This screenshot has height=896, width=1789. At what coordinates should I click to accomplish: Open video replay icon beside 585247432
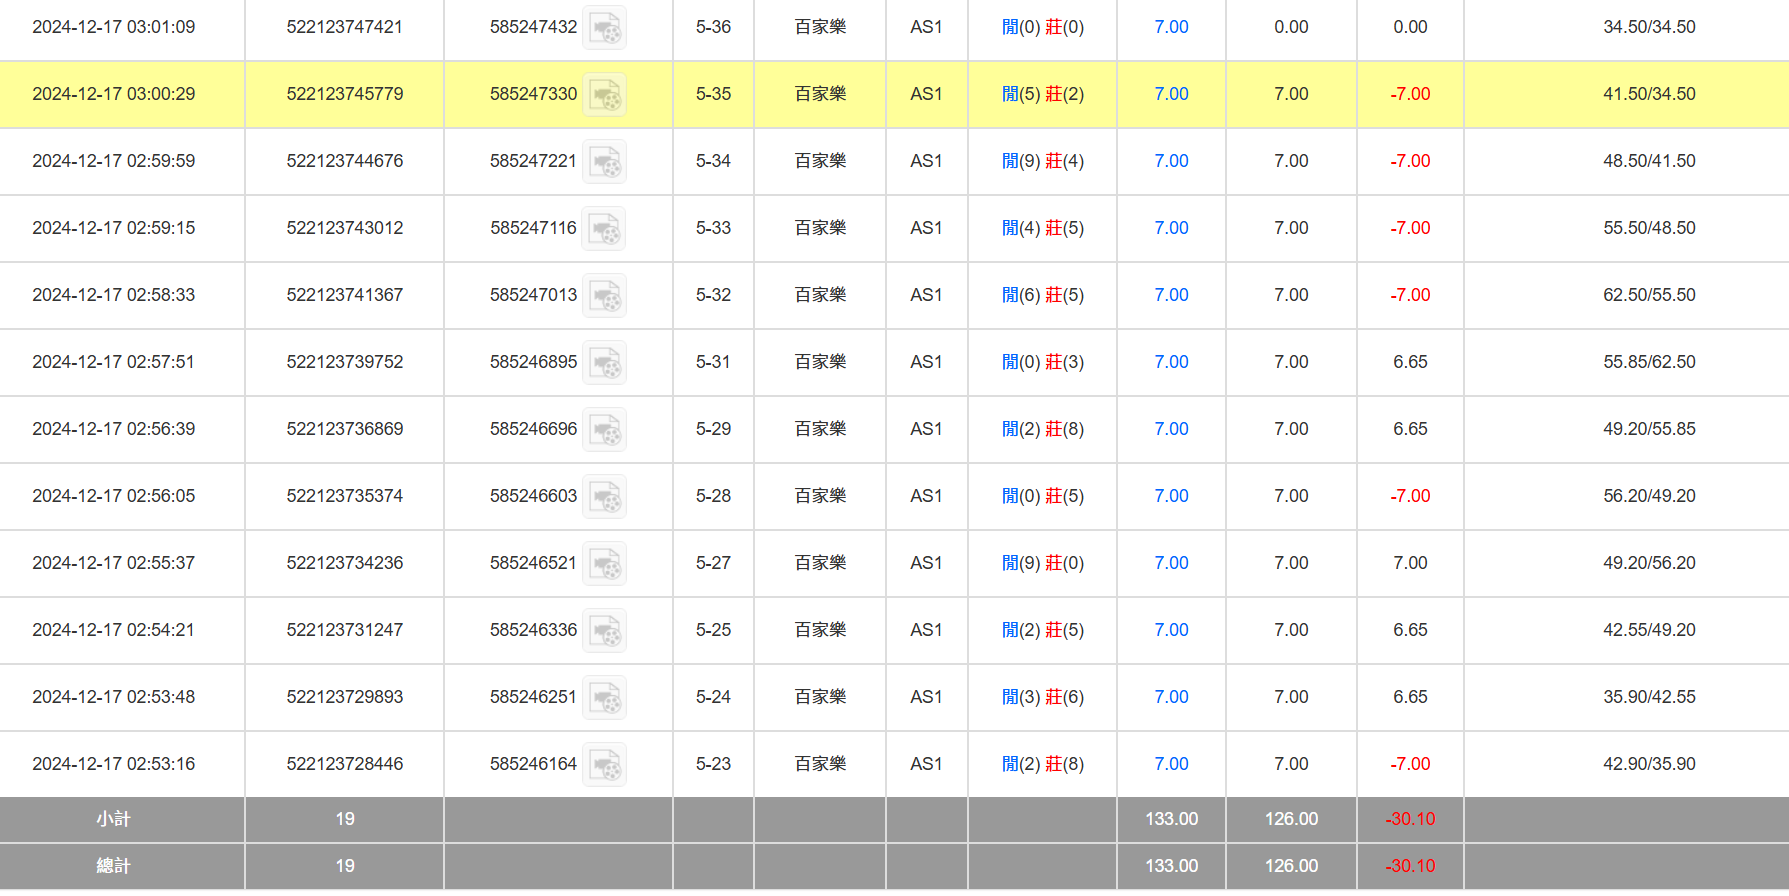[604, 28]
